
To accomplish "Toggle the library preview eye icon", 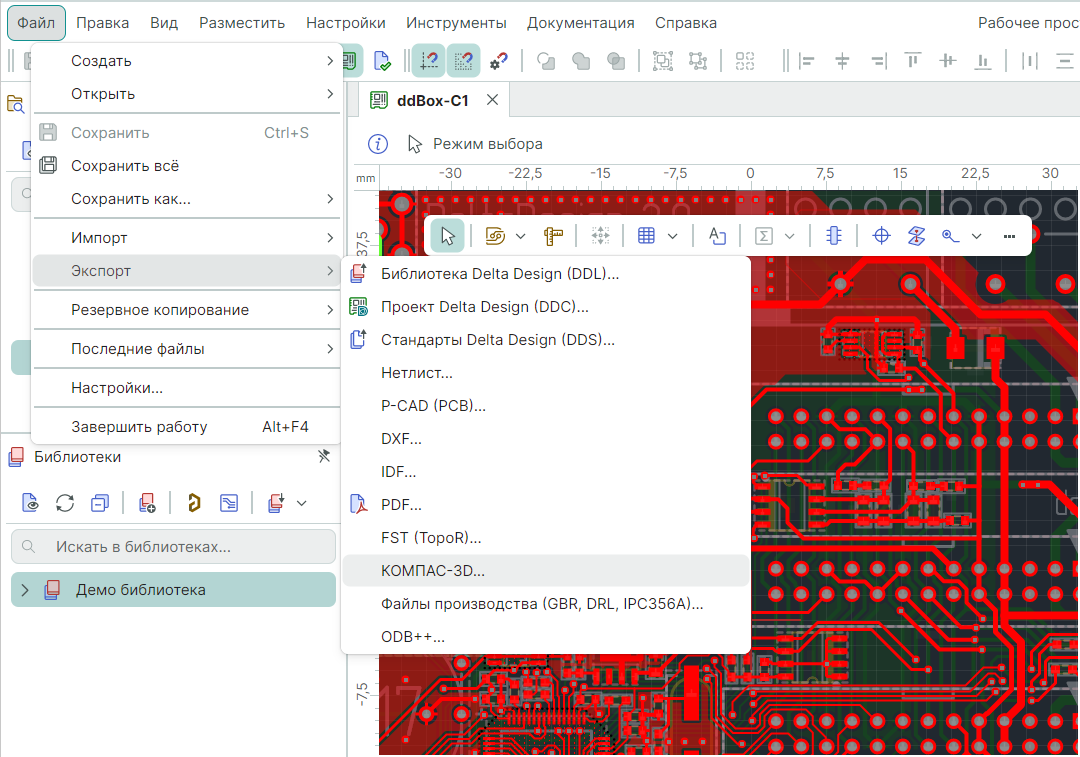I will pyautogui.click(x=31, y=503).
